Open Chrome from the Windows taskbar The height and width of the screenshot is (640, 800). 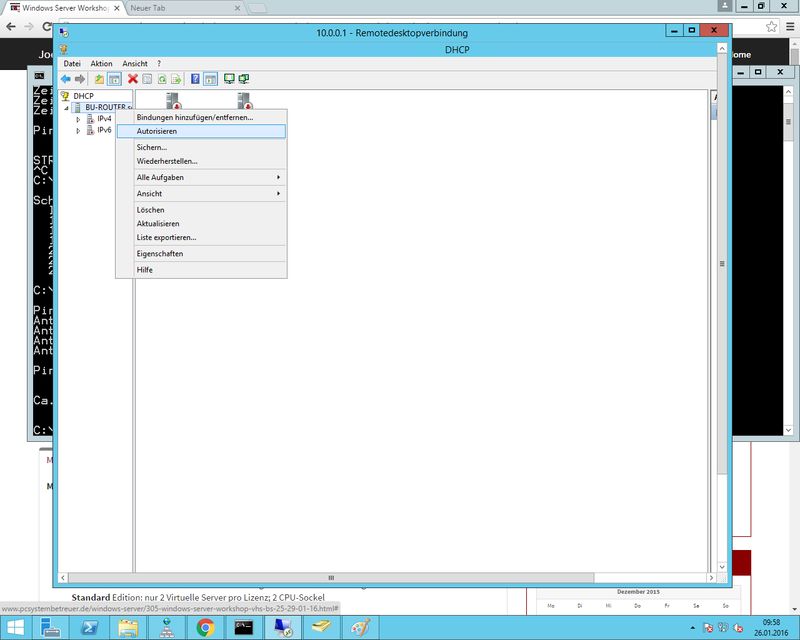pyautogui.click(x=205, y=627)
